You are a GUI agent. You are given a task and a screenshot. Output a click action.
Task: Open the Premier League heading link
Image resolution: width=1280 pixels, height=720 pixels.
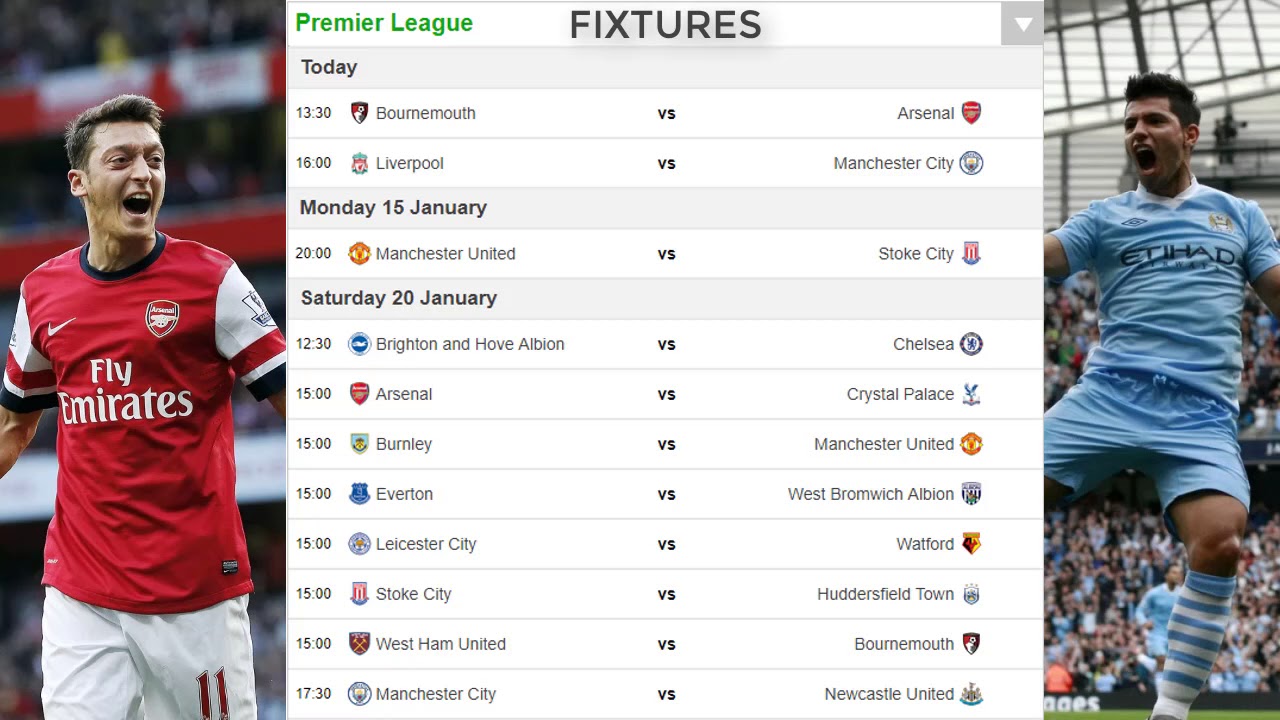(x=384, y=23)
